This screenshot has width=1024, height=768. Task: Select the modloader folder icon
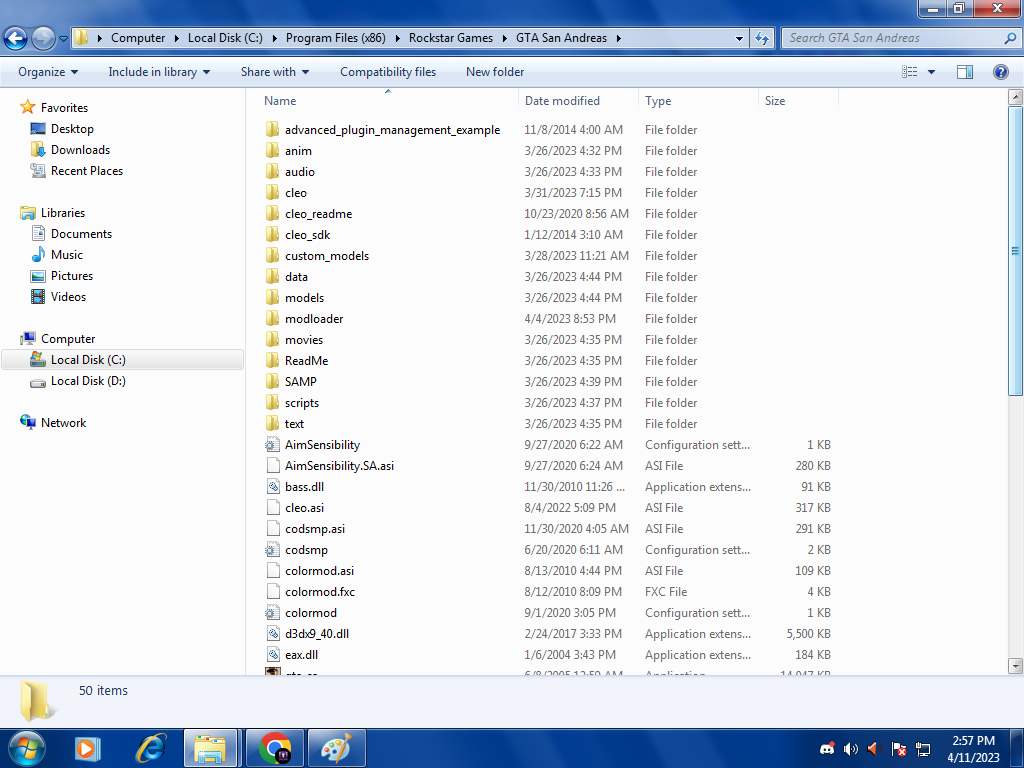272,319
